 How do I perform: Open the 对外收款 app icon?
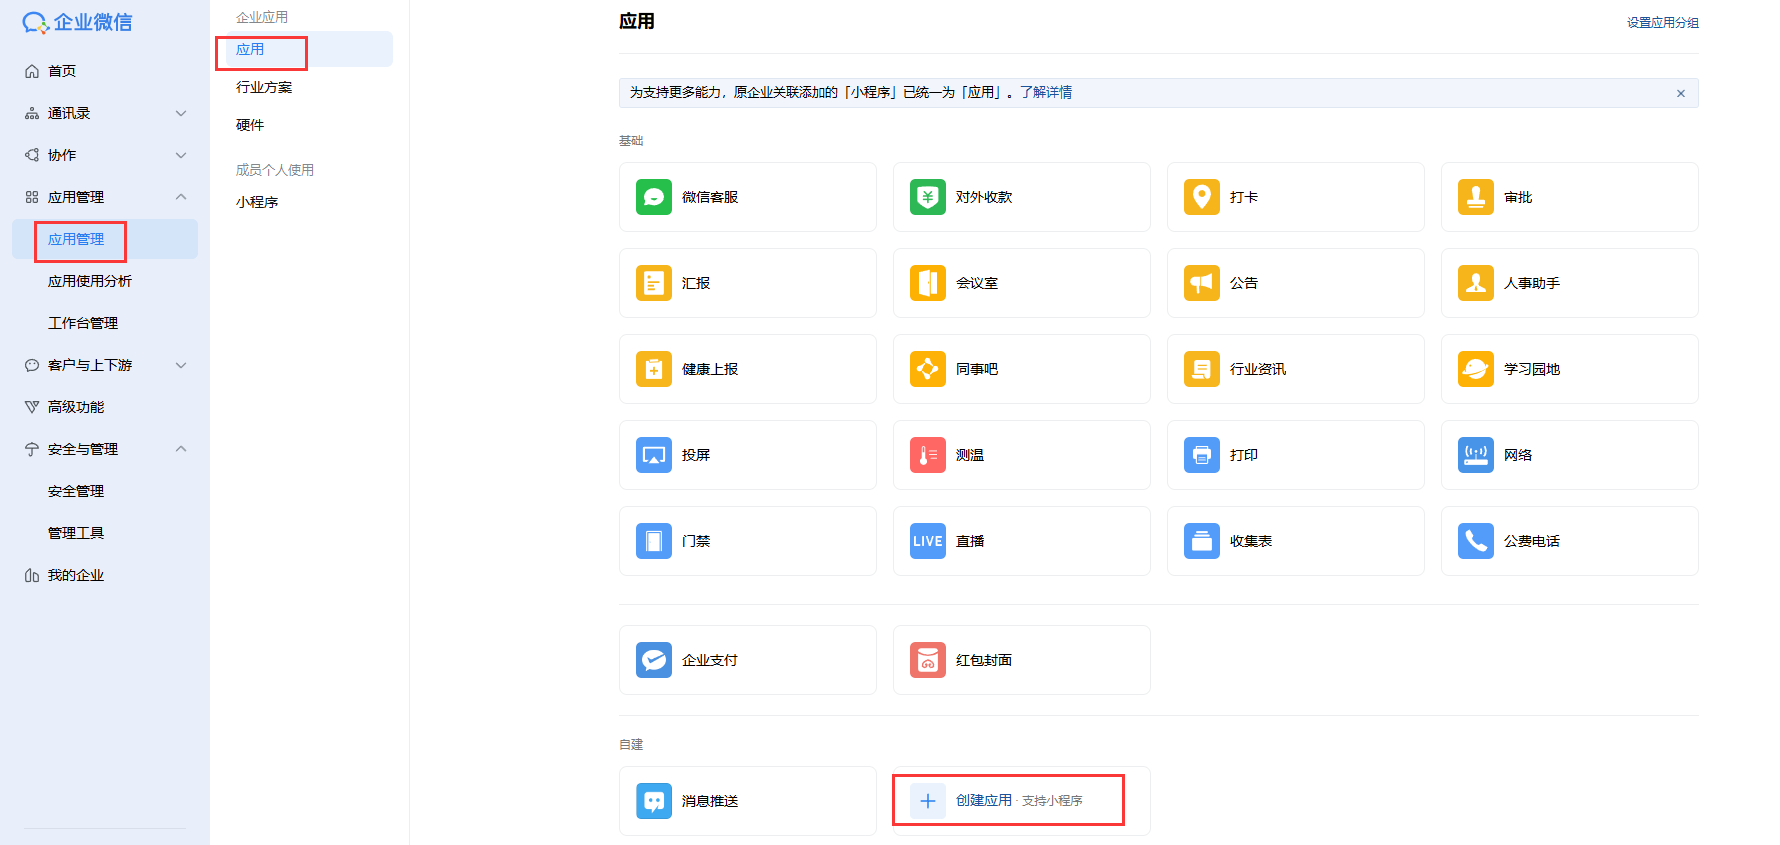928,197
